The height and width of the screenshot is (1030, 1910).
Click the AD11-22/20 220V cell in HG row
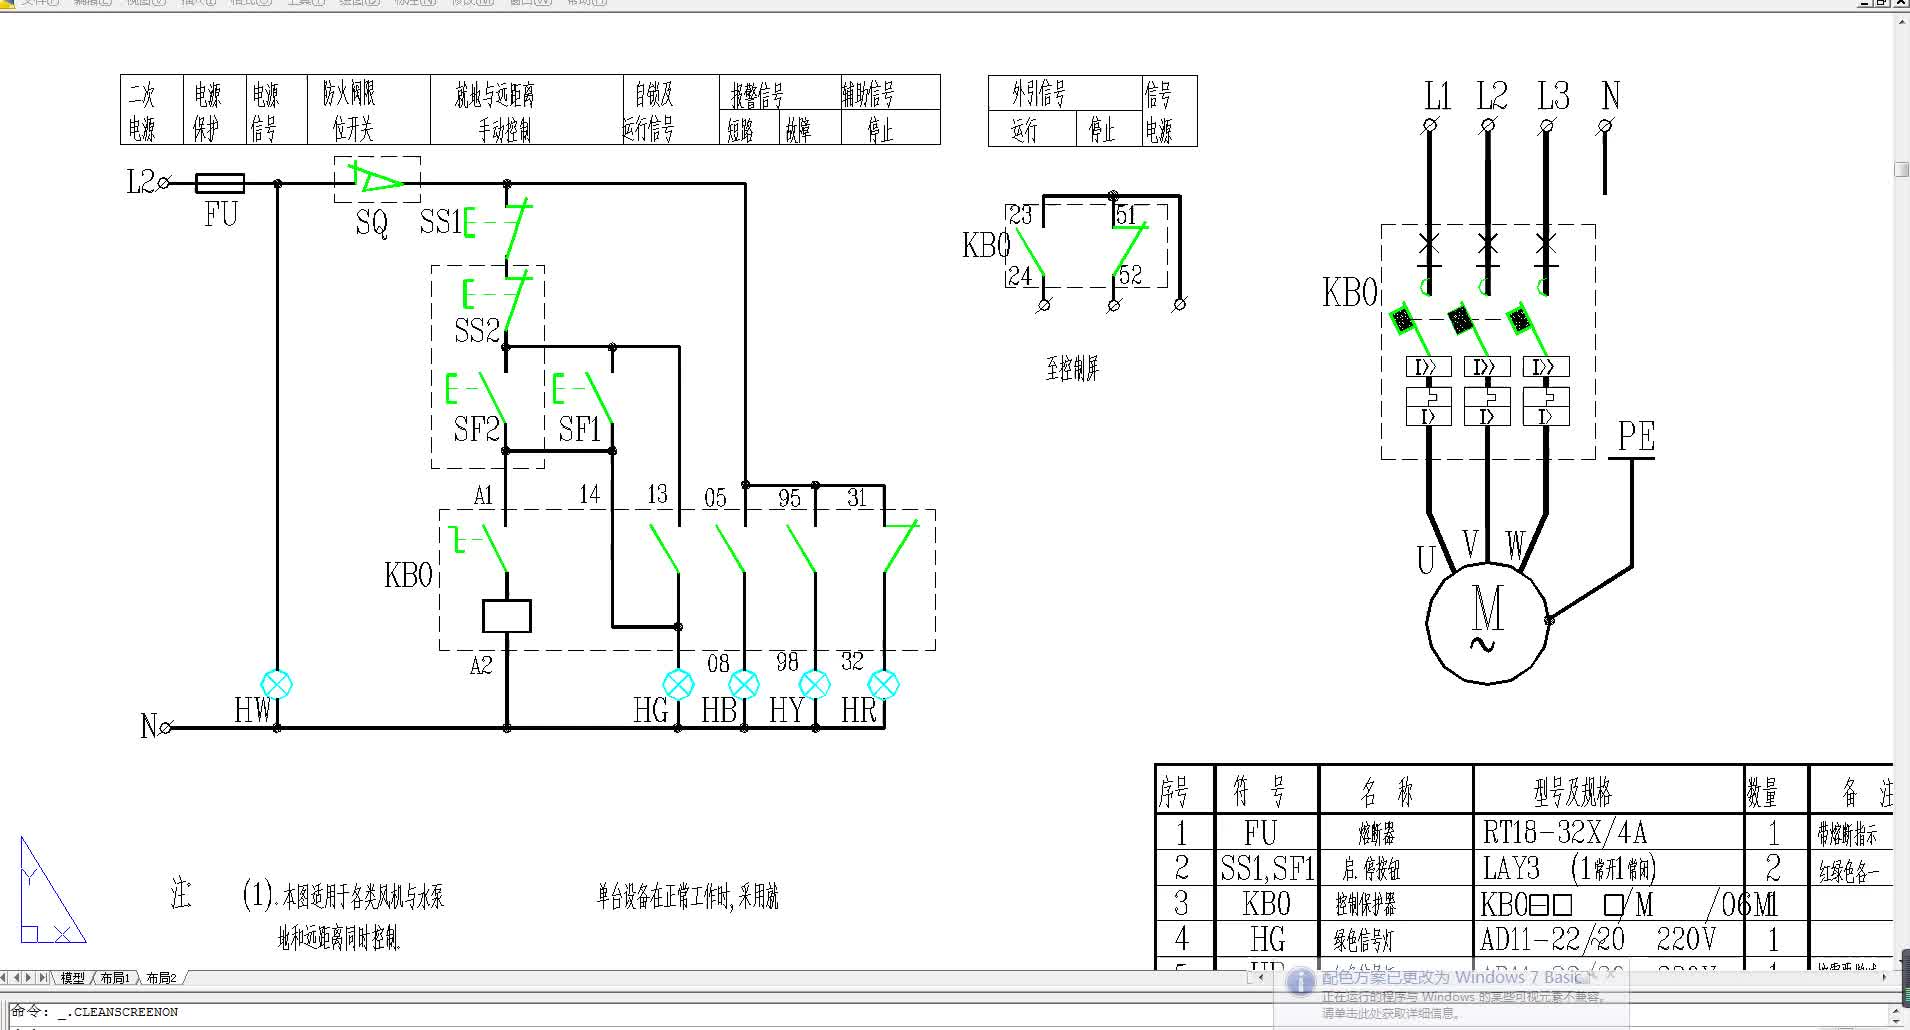click(x=1608, y=939)
